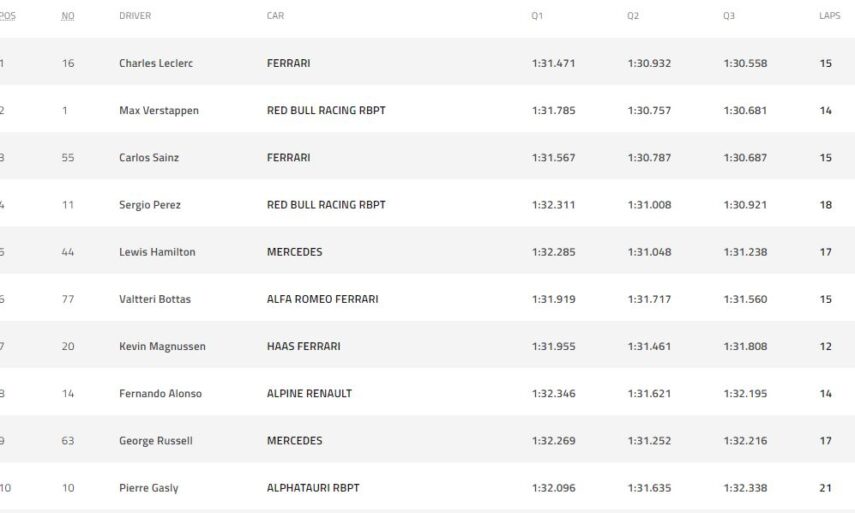Select Carlos Sainz in the driver column
Image resolution: width=855 pixels, height=513 pixels.
[149, 157]
